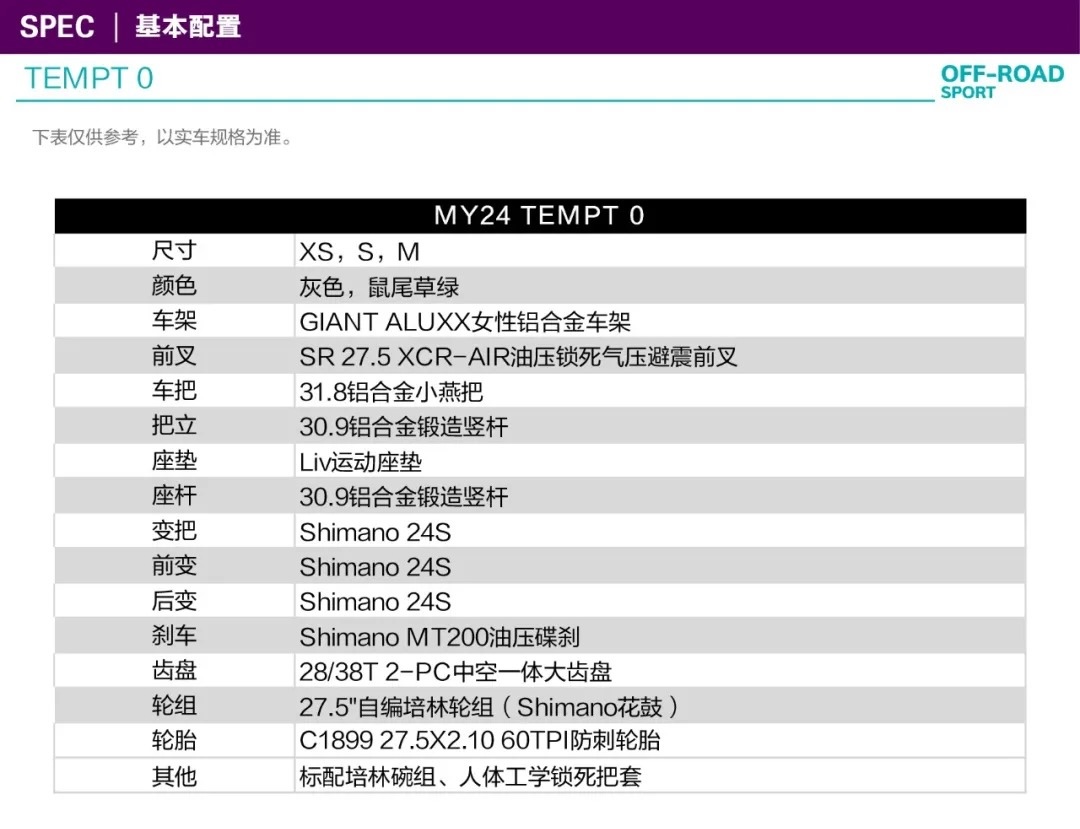The width and height of the screenshot is (1080, 829).
Task: Select the 后变 label cell
Action: point(174,601)
